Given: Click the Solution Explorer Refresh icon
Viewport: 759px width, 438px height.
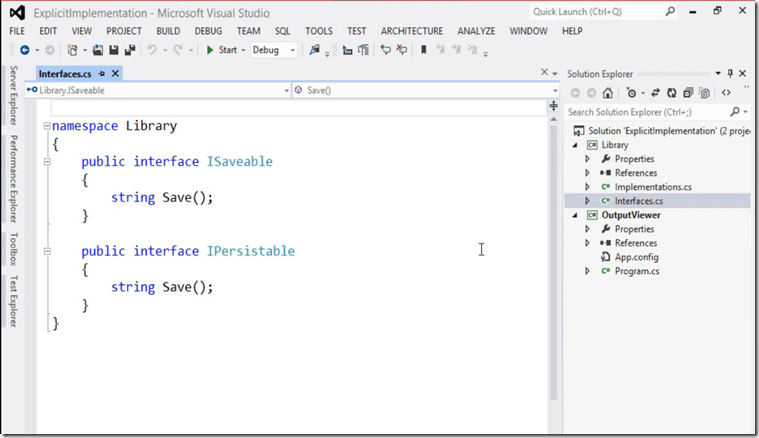Looking at the screenshot, I should 671,93.
